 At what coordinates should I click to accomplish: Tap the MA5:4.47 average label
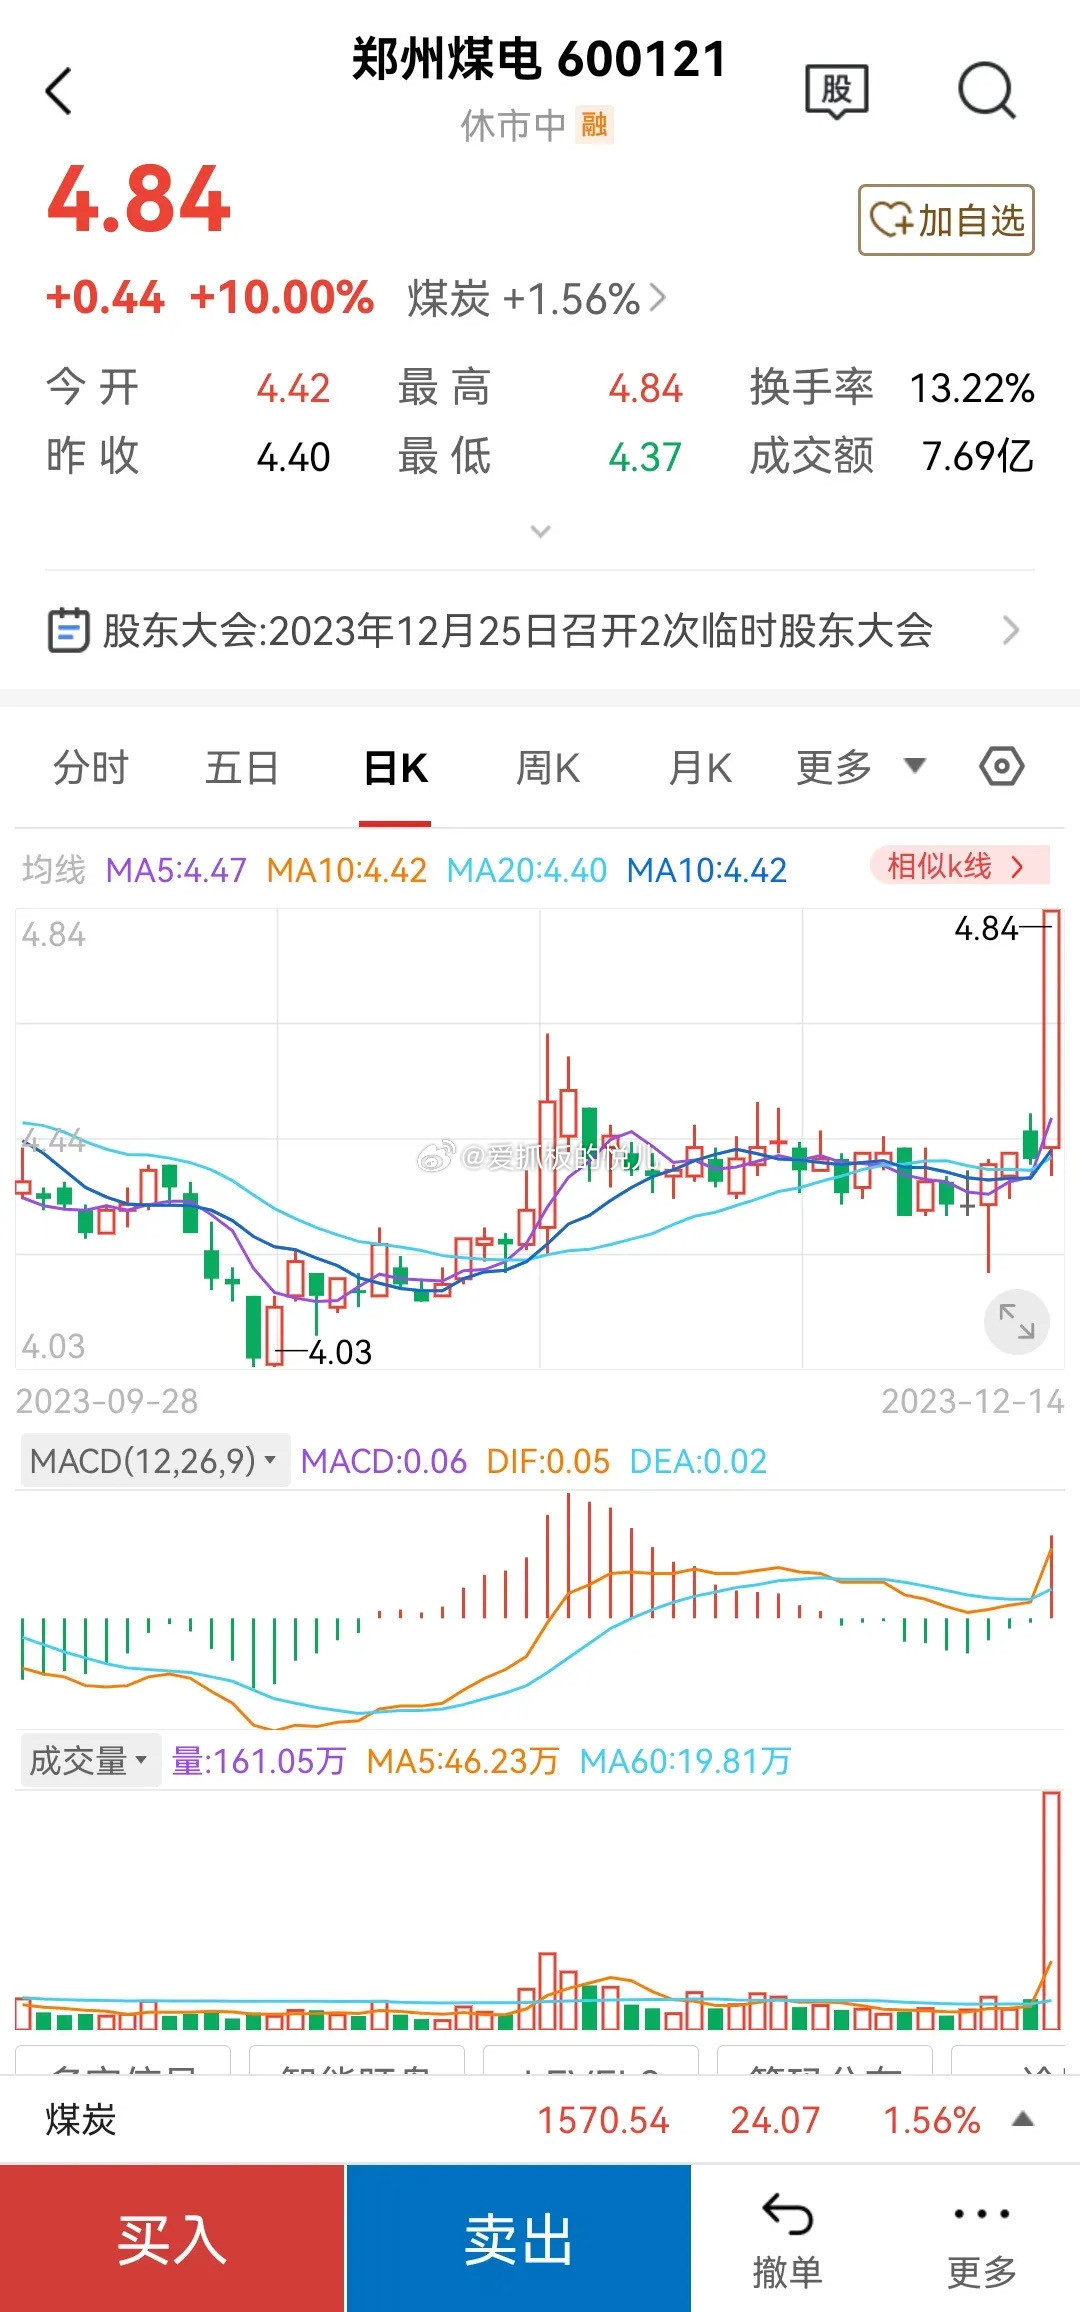pyautogui.click(x=176, y=870)
